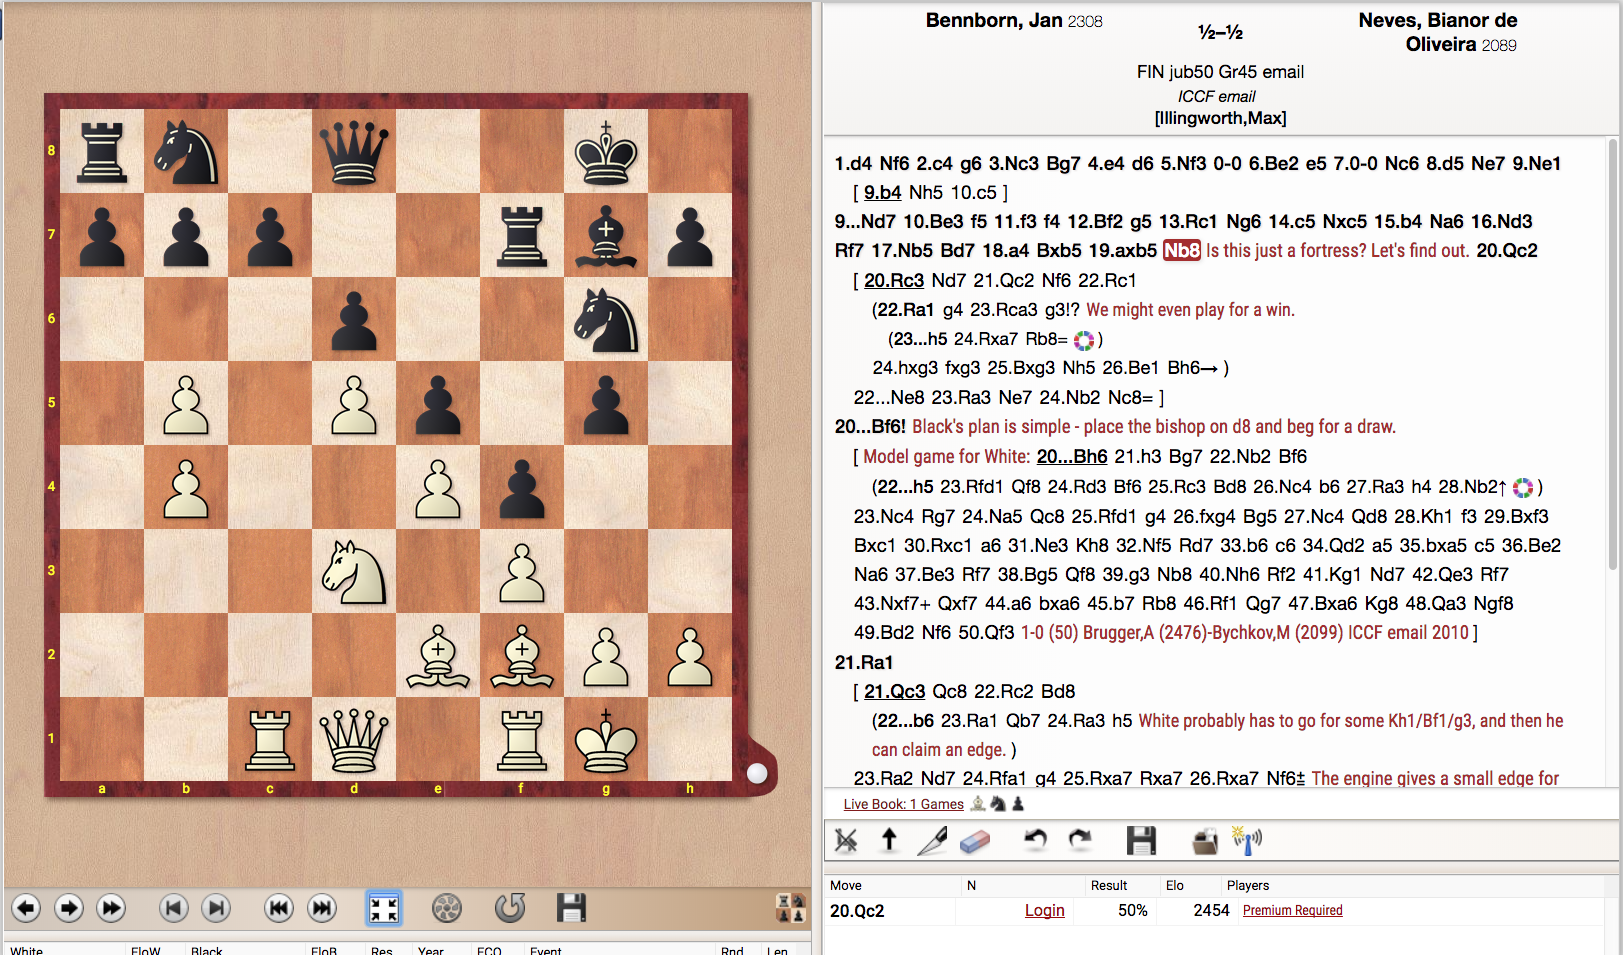1623x955 pixels.
Task: Open the Premium Required link
Action: pos(1292,910)
